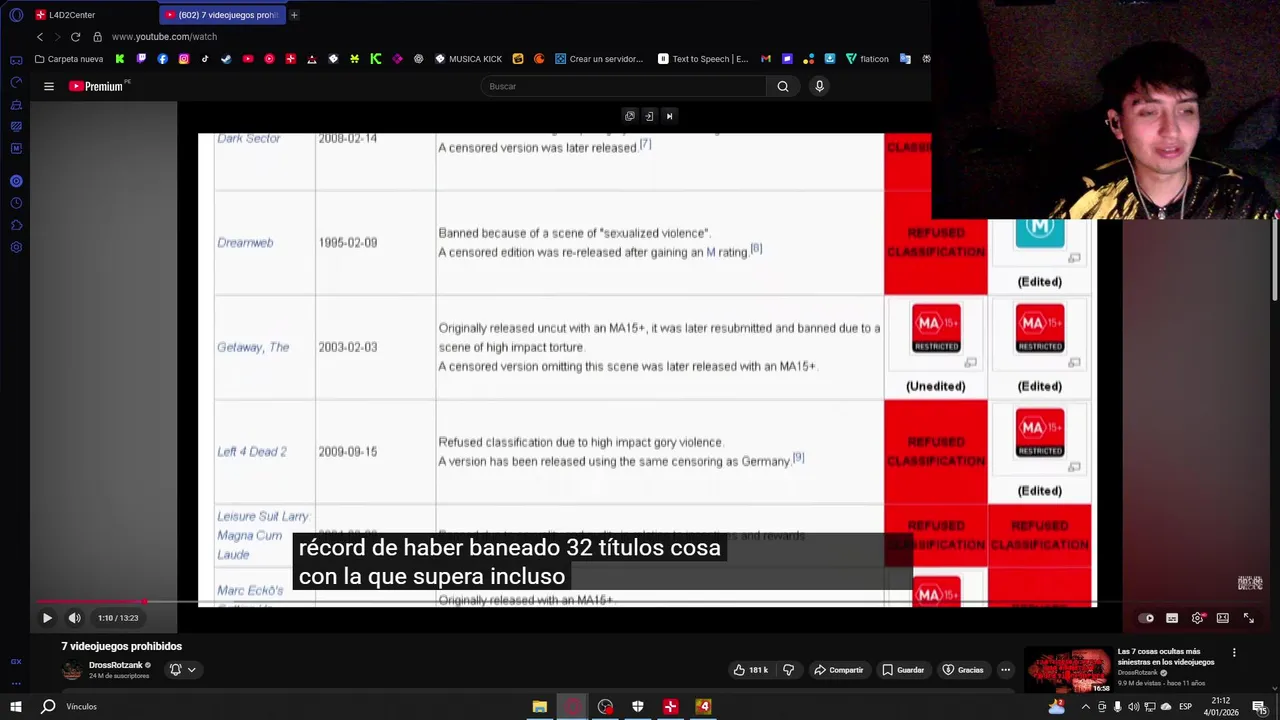Open the recommended video Las 7 cosas ocultas

coord(1166,656)
